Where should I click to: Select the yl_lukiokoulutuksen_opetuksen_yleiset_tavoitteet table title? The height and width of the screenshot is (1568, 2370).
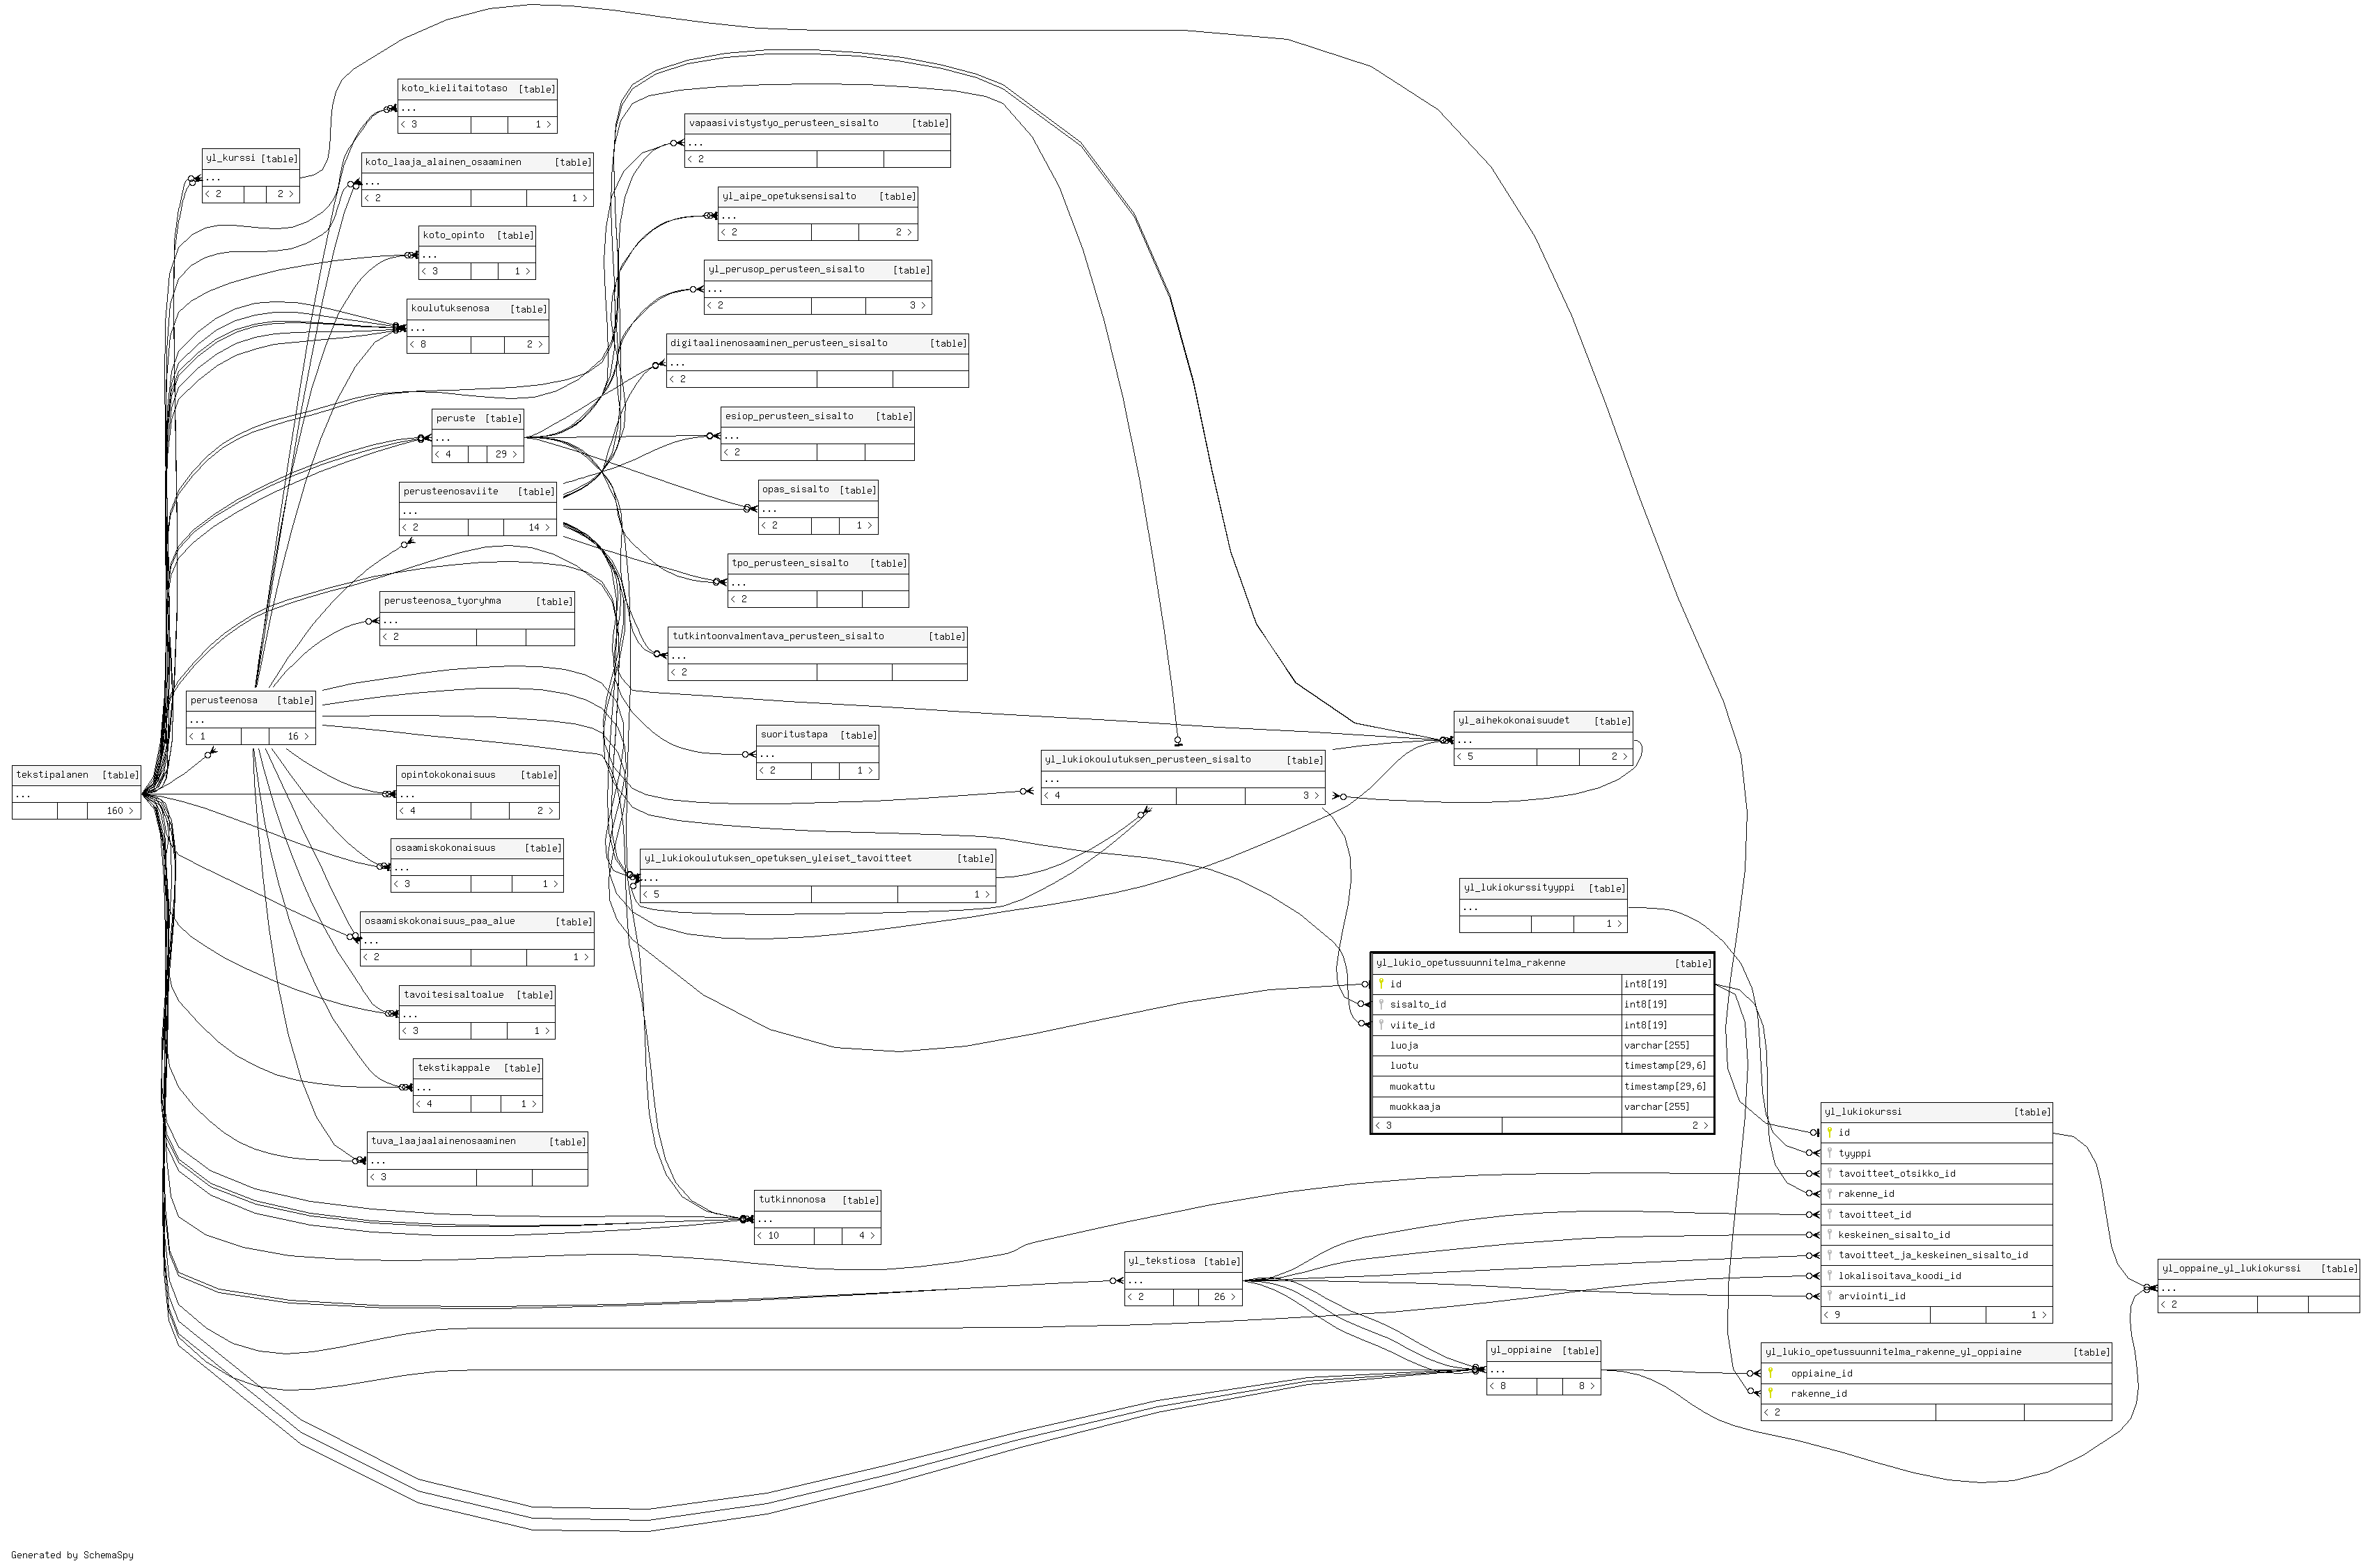click(778, 859)
